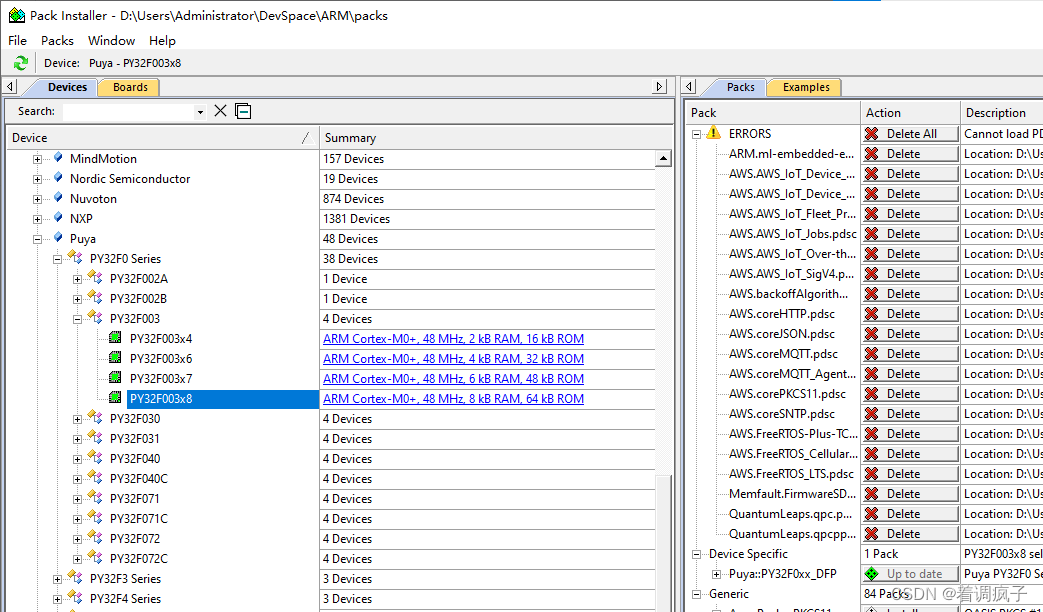Click the PY32F030 subfamily icon
The image size is (1043, 612).
95,418
